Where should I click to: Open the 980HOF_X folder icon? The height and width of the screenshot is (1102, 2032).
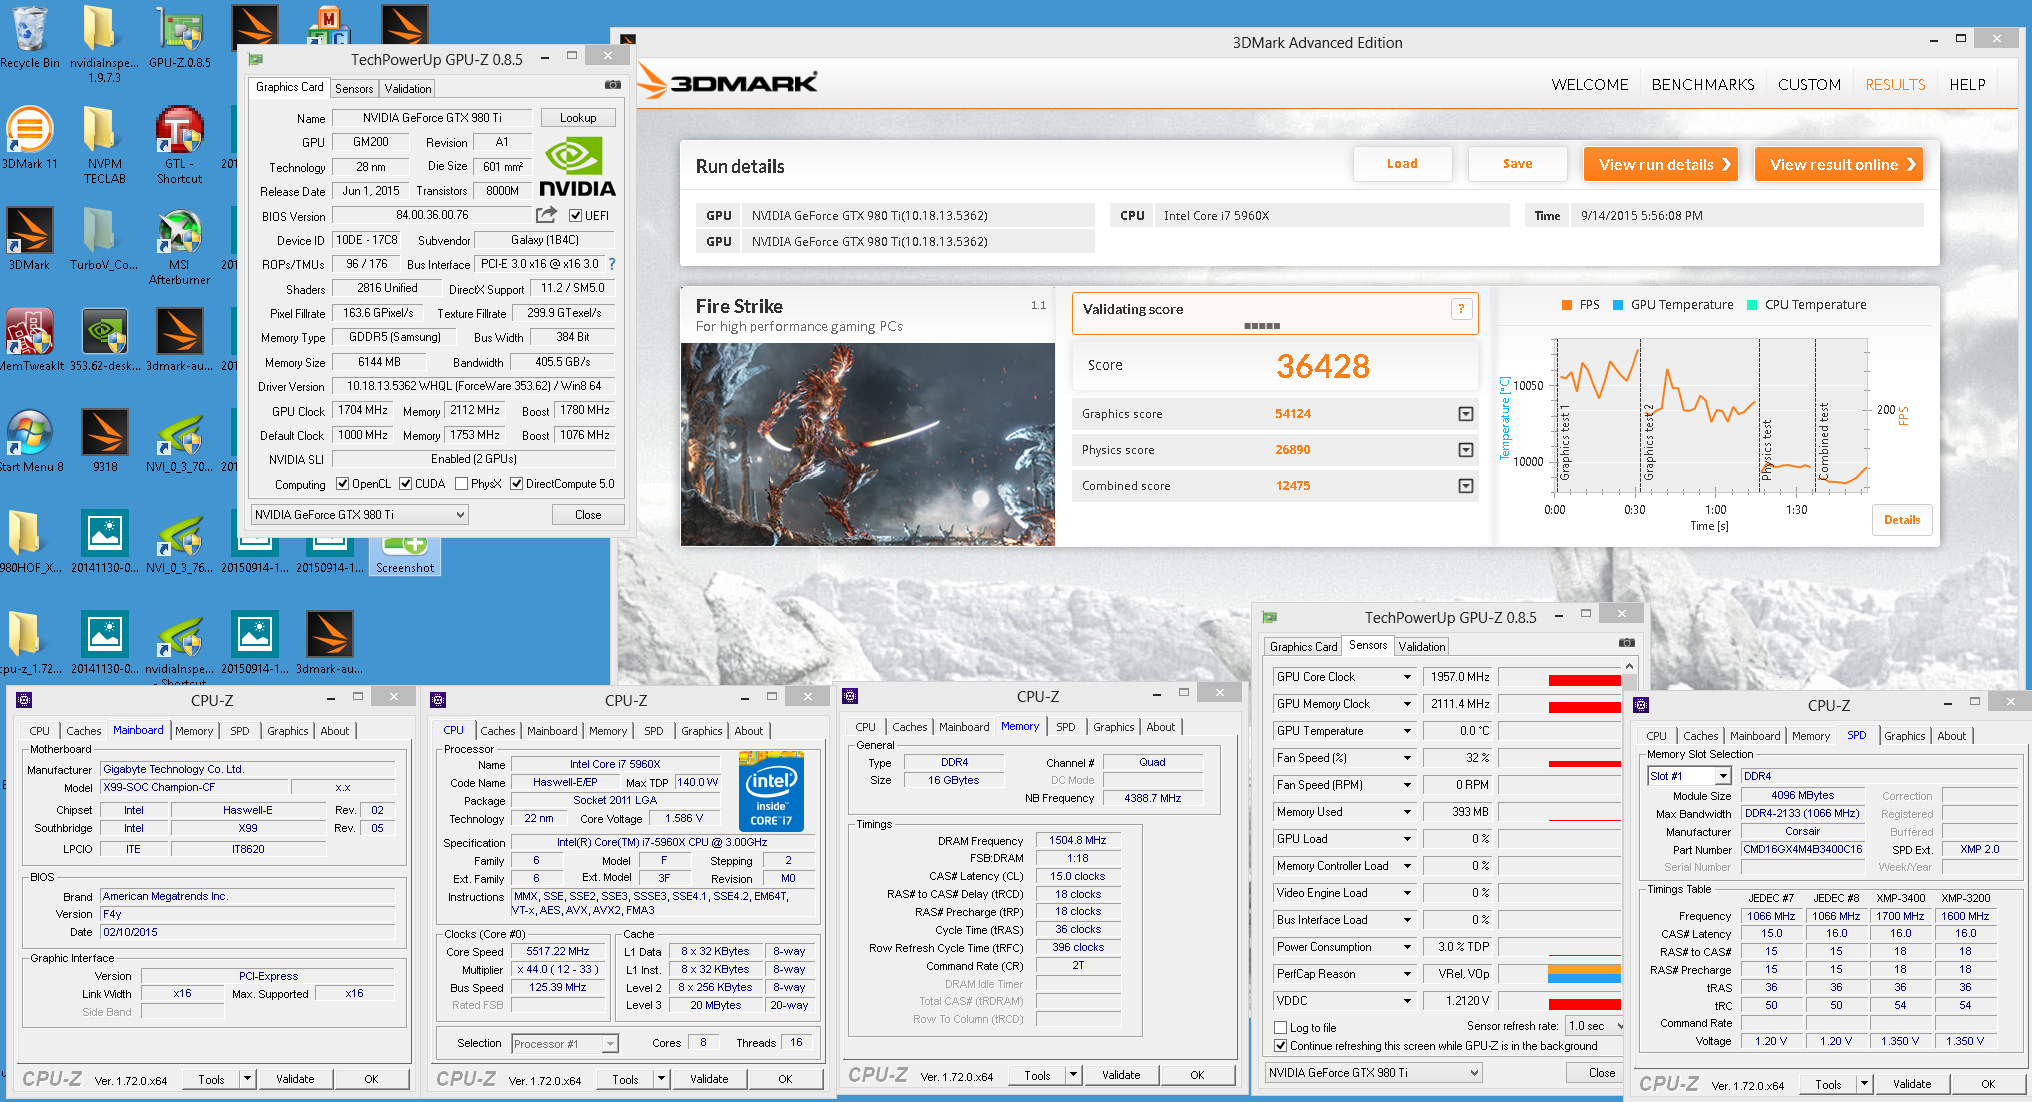point(29,542)
